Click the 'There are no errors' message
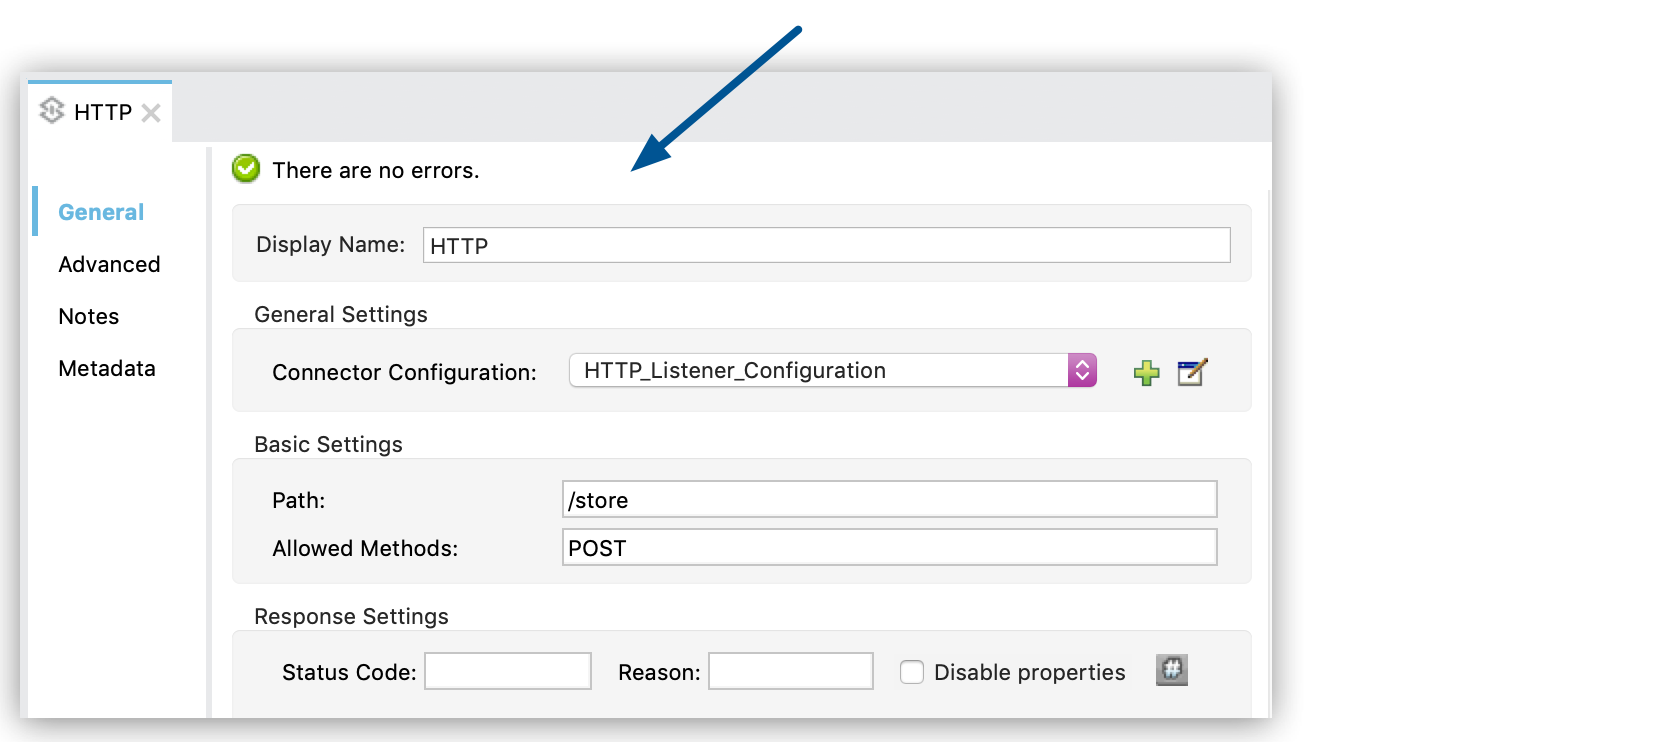This screenshot has height=742, width=1678. tap(376, 170)
